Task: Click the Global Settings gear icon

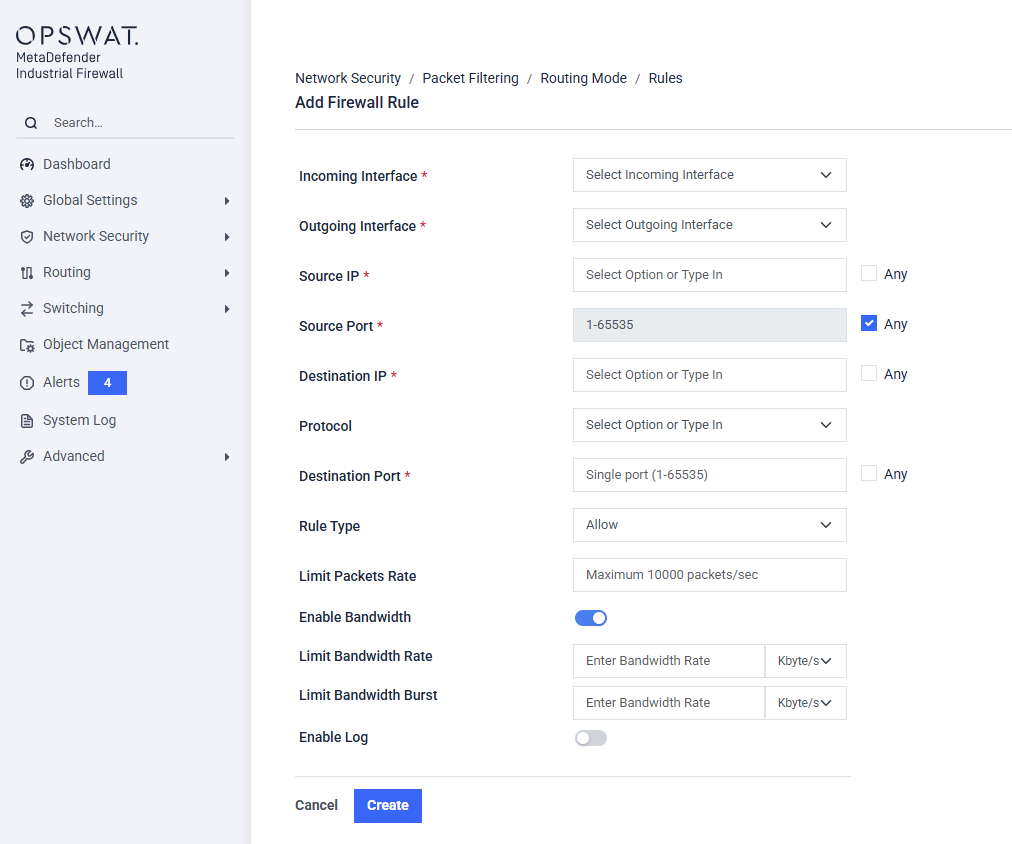Action: coord(27,201)
